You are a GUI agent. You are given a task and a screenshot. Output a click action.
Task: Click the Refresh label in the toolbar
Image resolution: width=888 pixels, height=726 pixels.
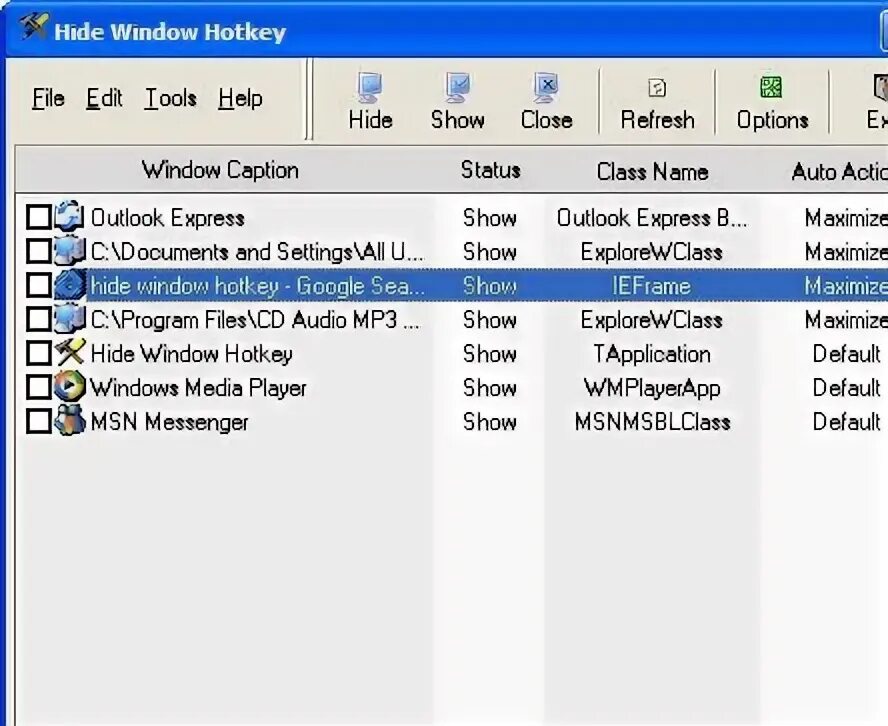(x=658, y=119)
